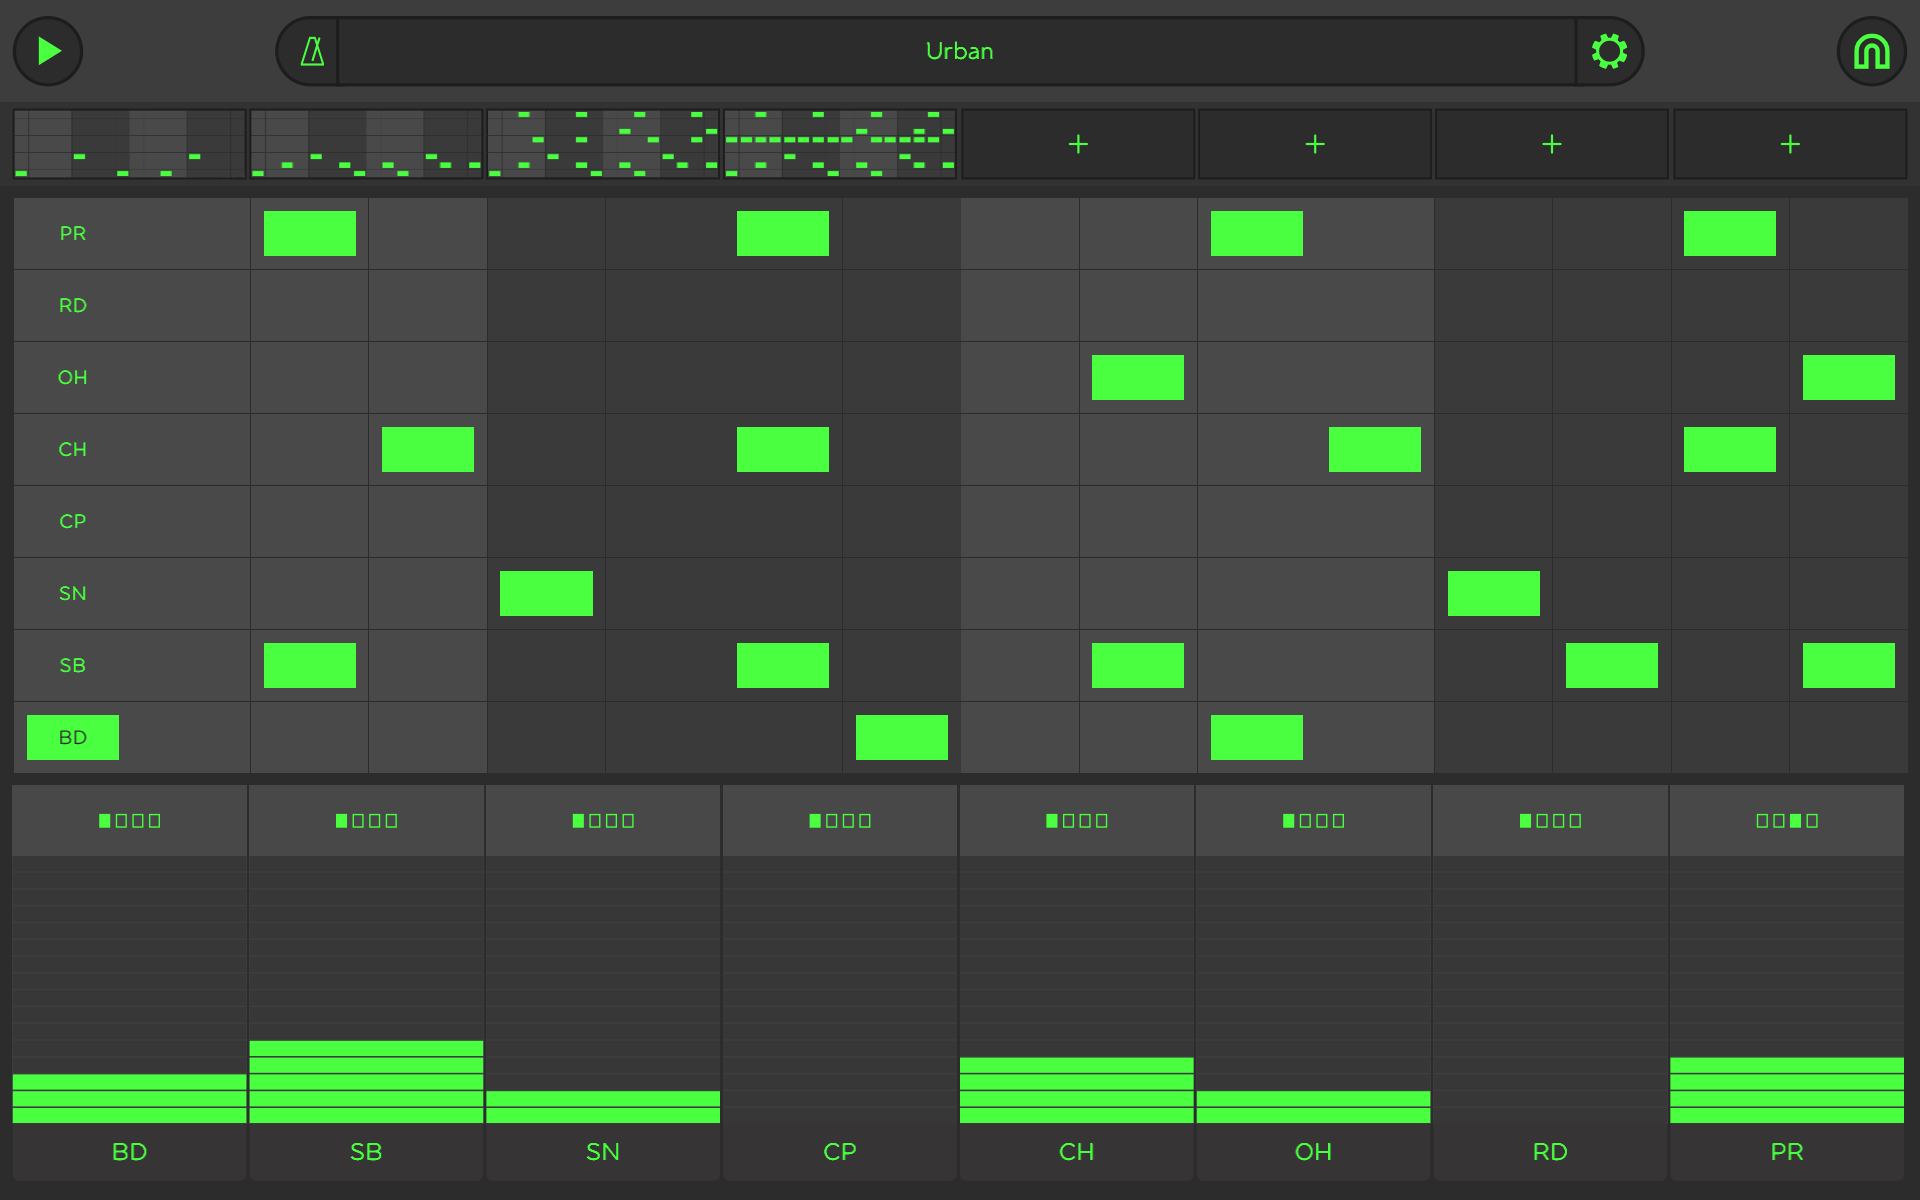Toggle the metronome icon

coord(312,51)
